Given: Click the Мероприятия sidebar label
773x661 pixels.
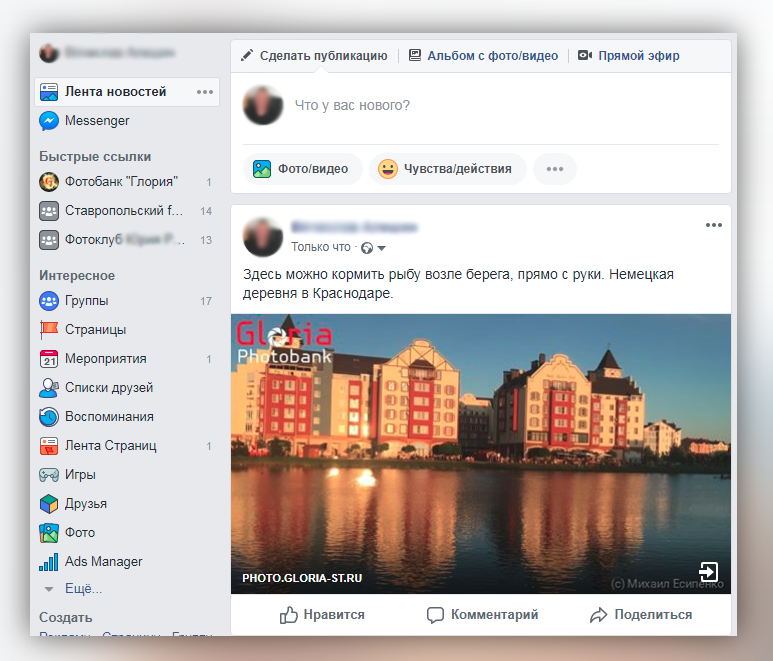Looking at the screenshot, I should (x=105, y=359).
